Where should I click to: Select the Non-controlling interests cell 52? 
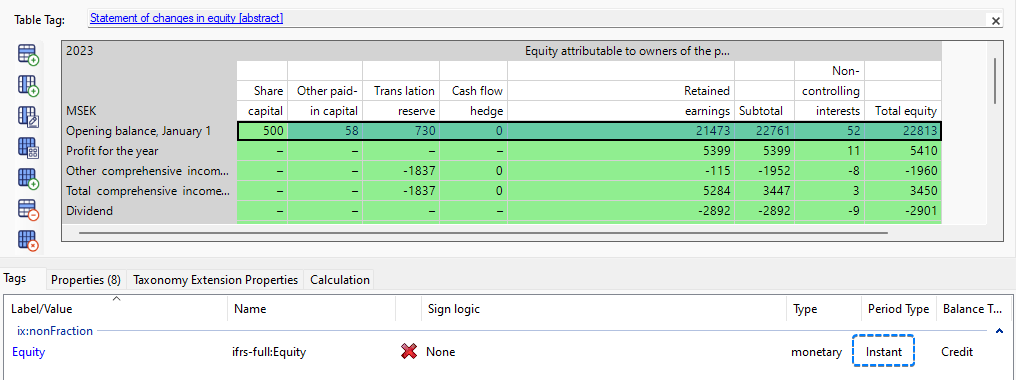pyautogui.click(x=829, y=131)
